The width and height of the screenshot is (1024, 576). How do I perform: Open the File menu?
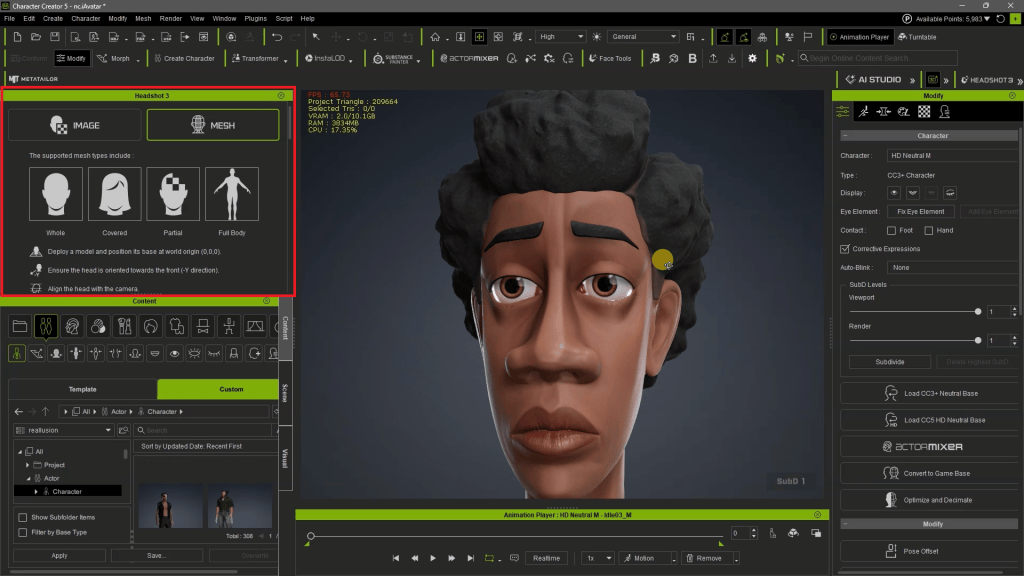pyautogui.click(x=9, y=18)
